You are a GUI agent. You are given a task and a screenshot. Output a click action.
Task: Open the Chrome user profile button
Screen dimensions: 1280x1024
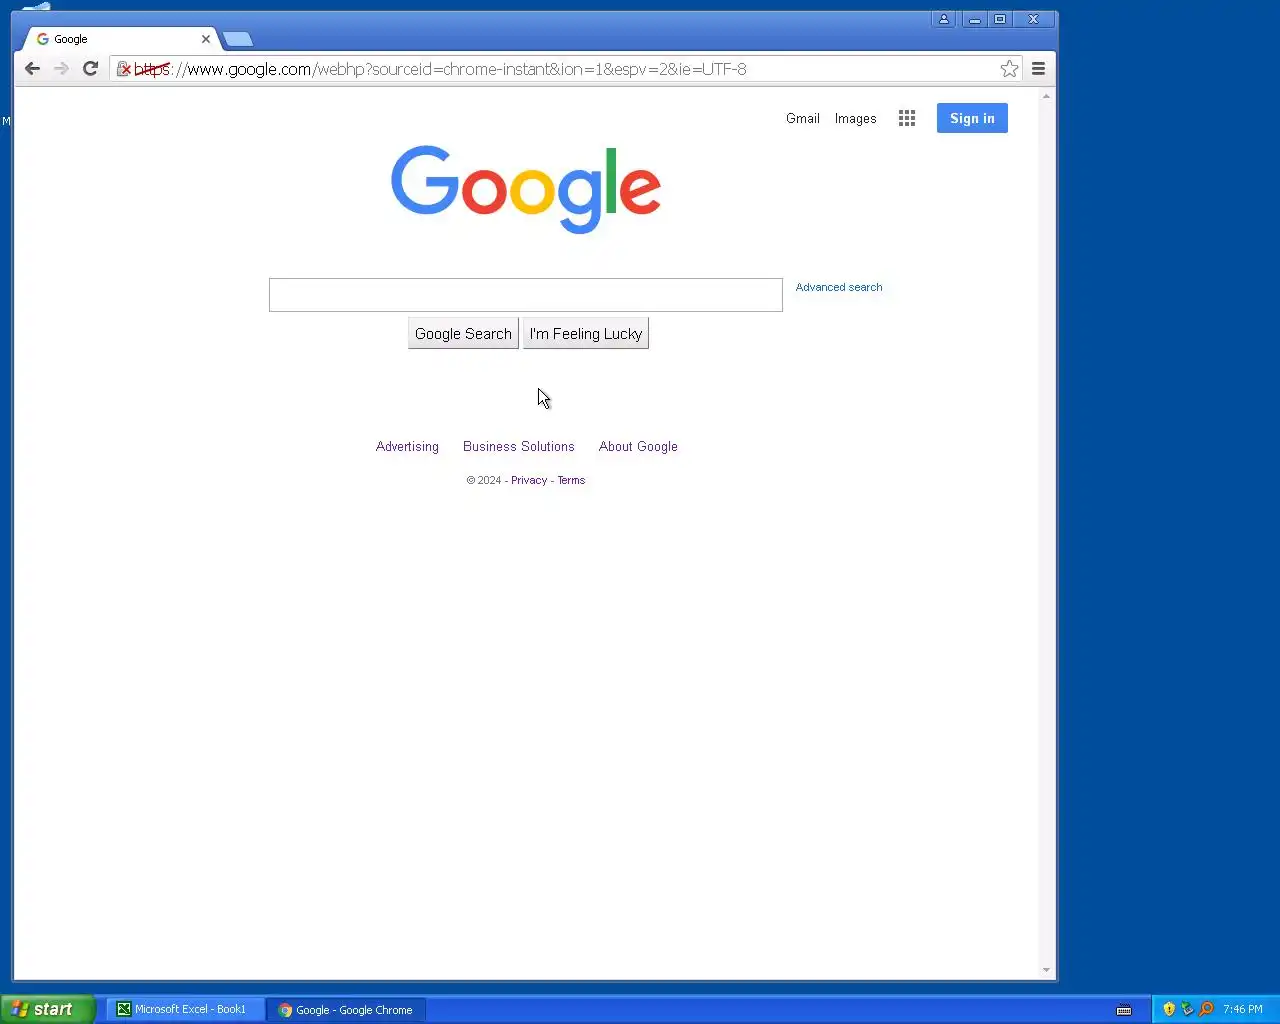(943, 19)
